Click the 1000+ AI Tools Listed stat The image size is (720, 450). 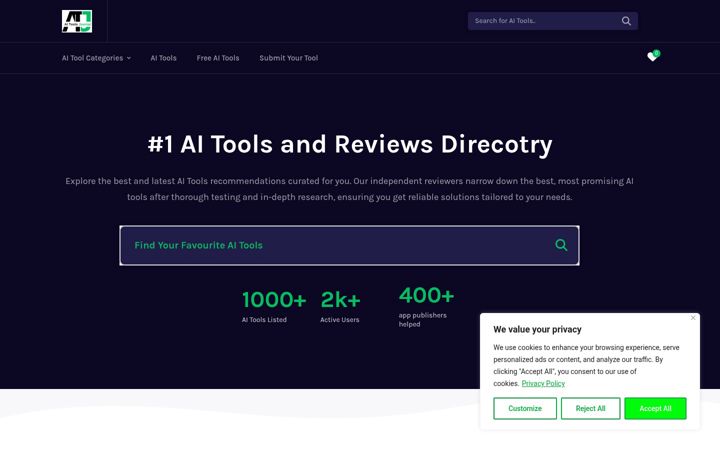click(x=274, y=306)
